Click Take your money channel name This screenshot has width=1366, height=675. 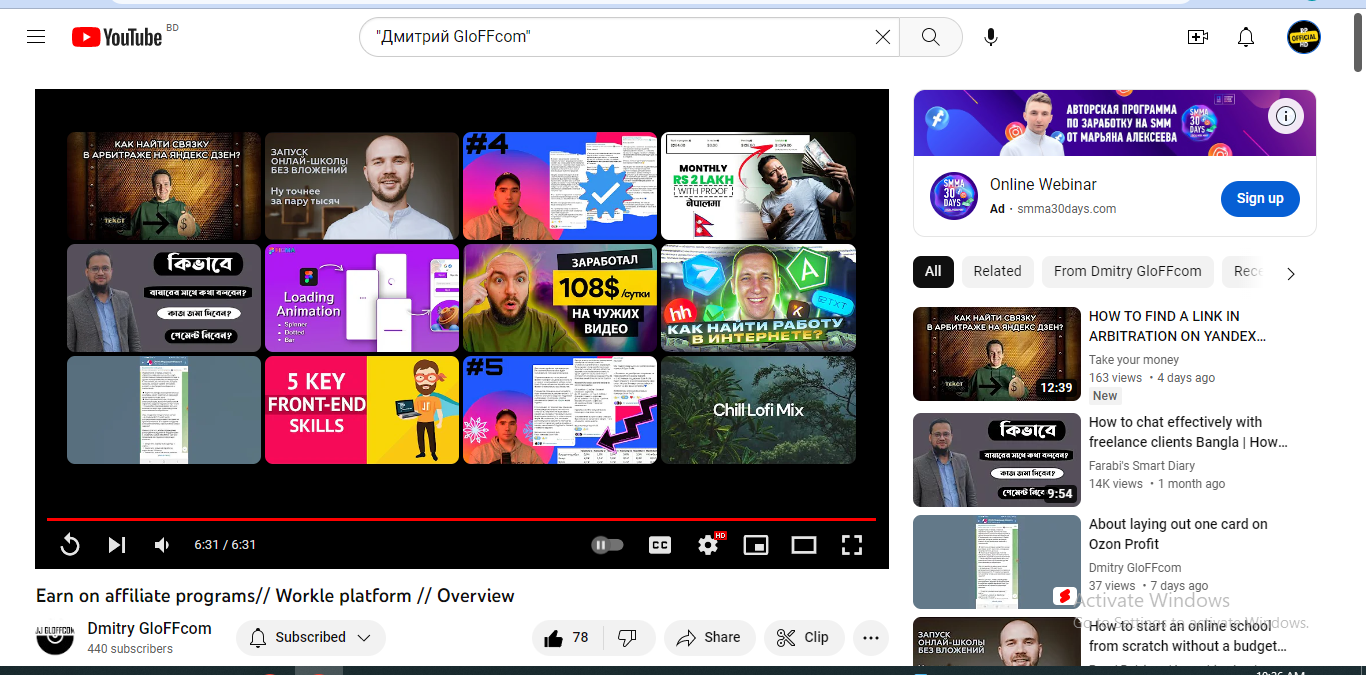pos(1134,360)
